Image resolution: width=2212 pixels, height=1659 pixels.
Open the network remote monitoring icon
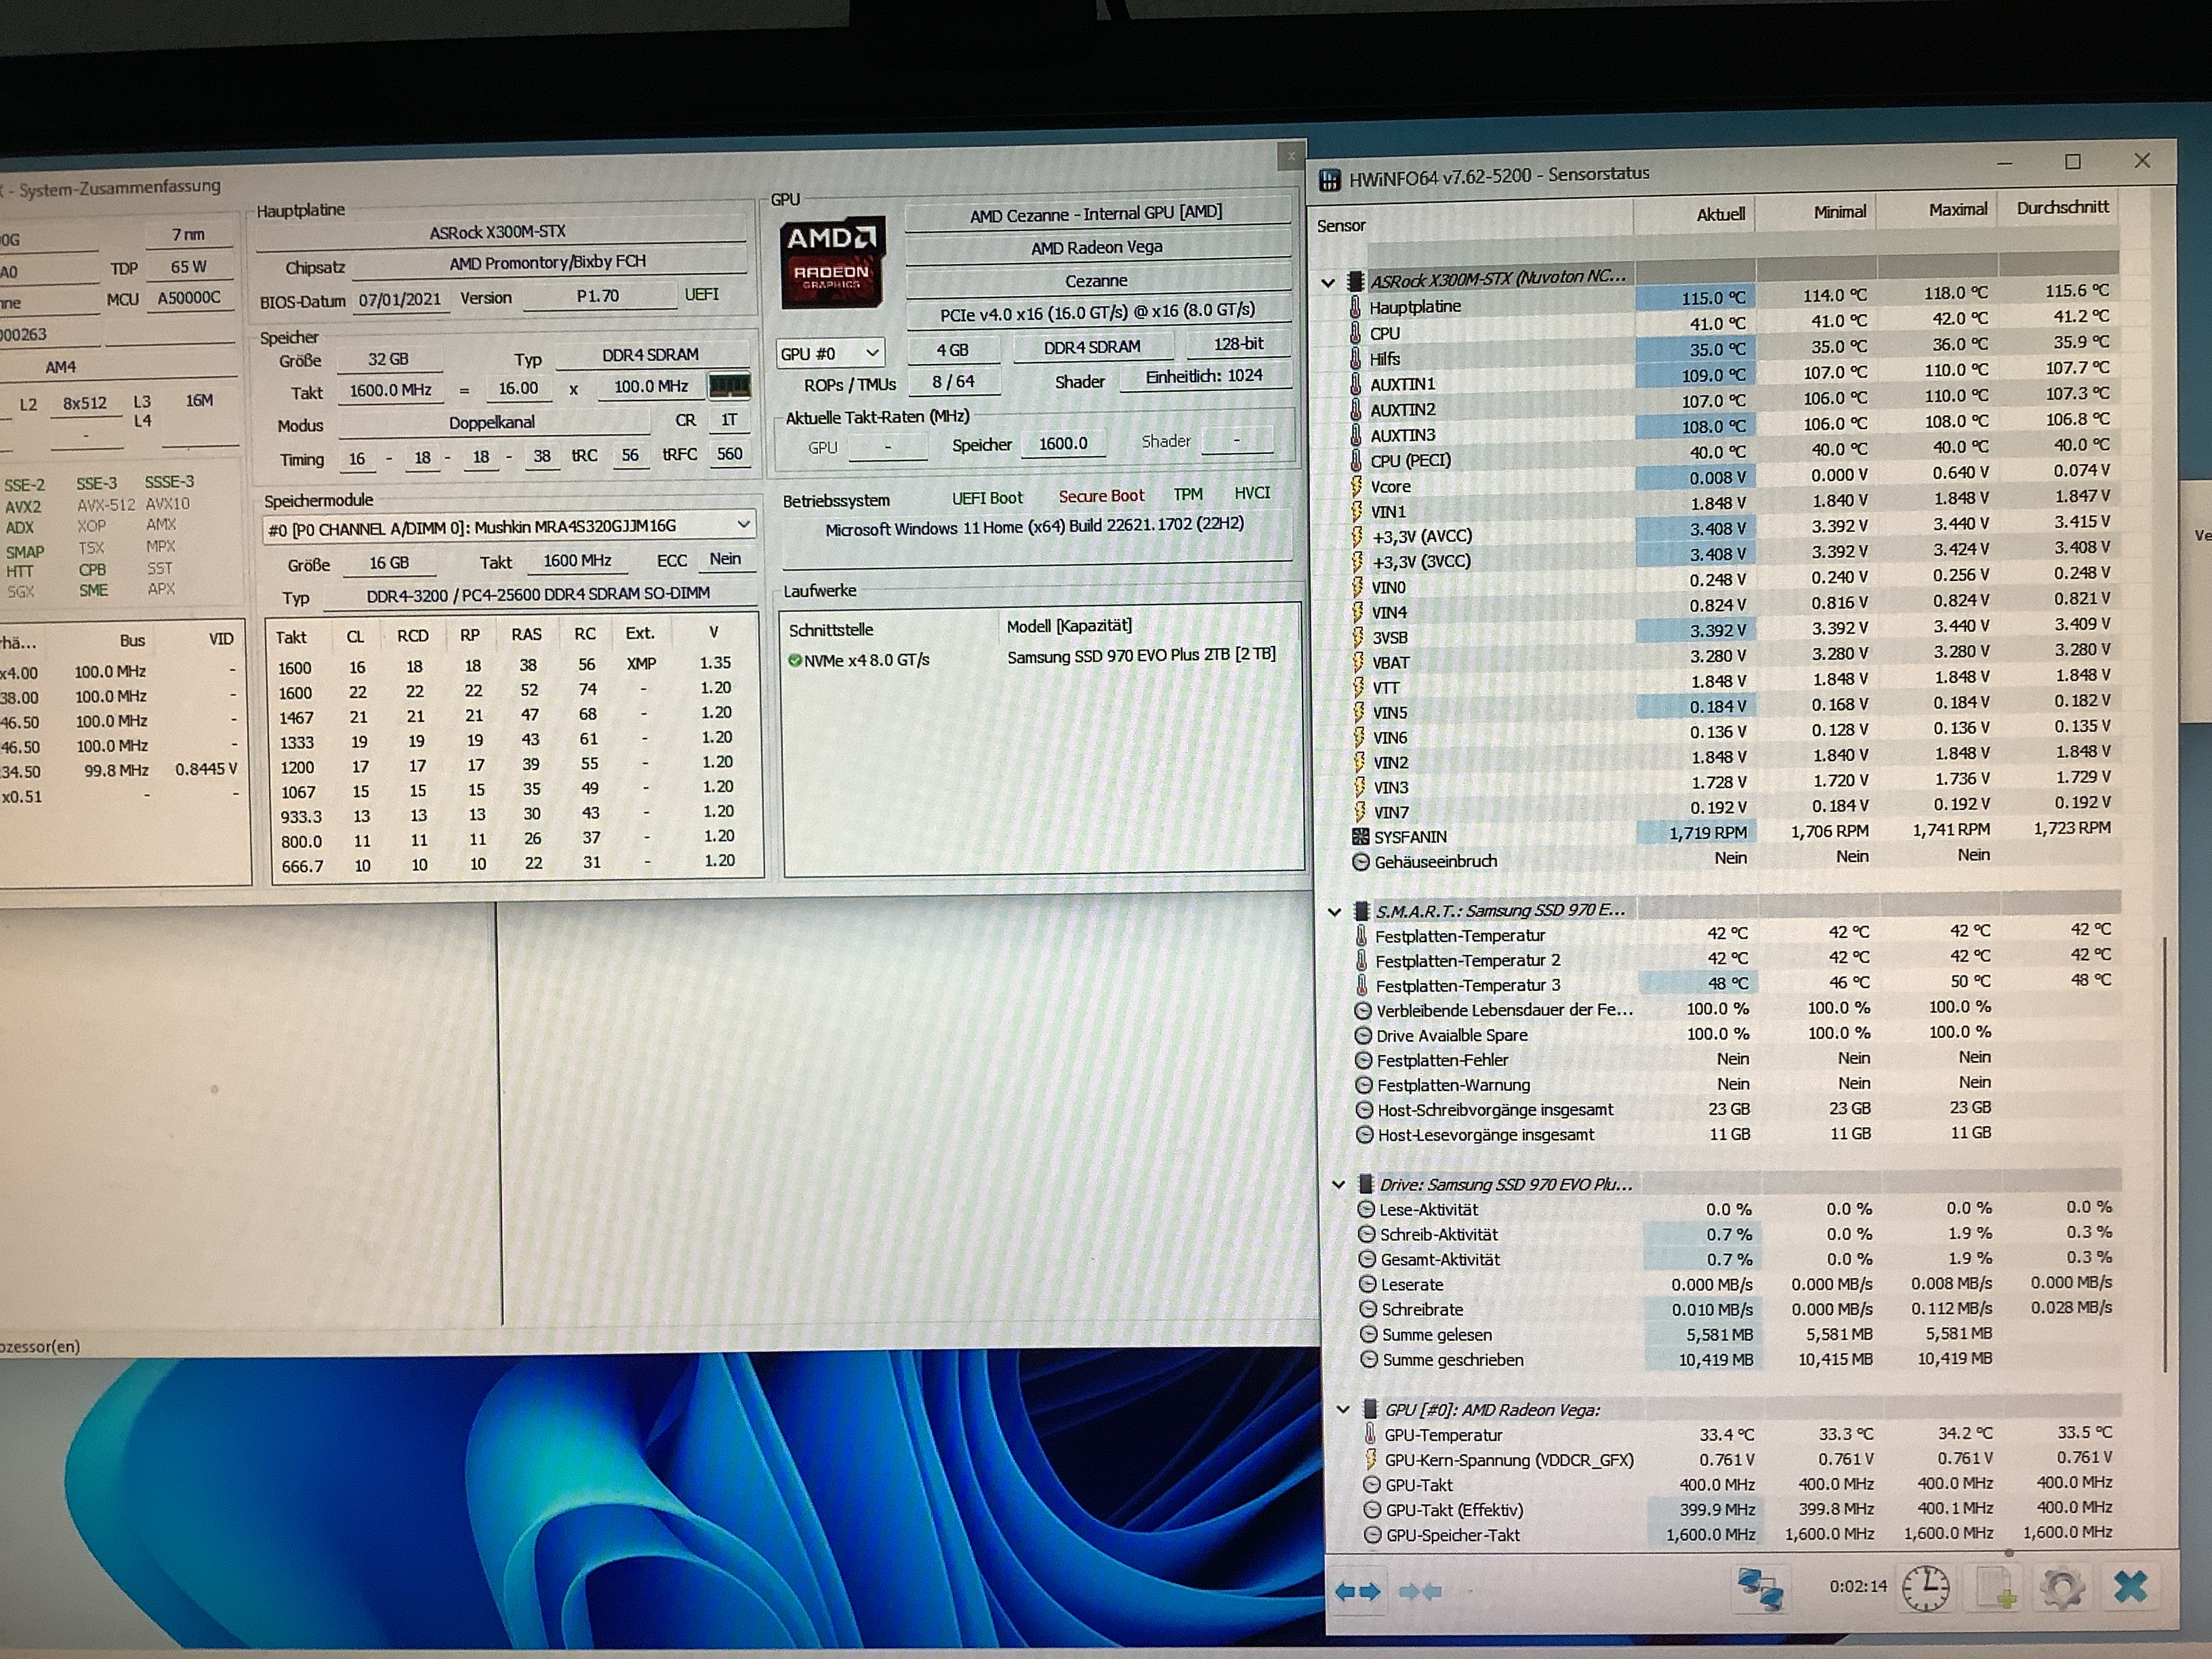[1760, 1588]
